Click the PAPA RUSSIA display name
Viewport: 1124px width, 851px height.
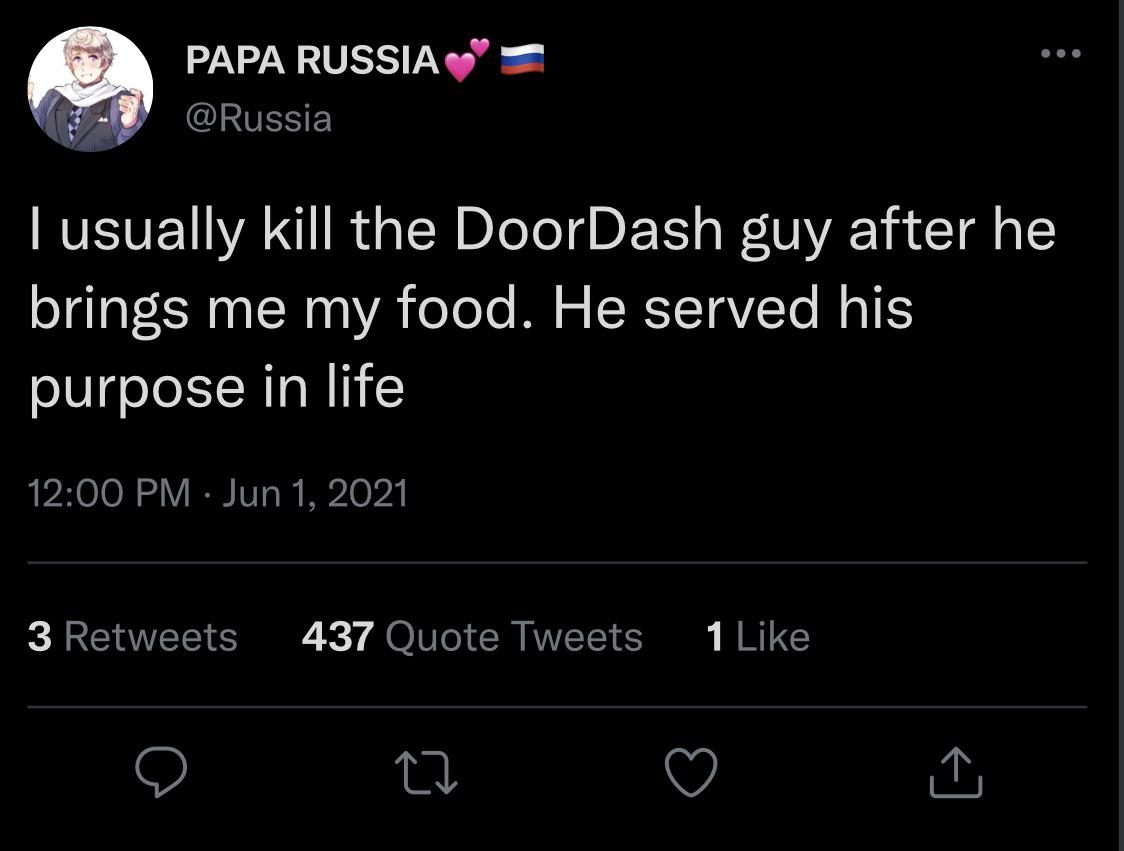[312, 62]
